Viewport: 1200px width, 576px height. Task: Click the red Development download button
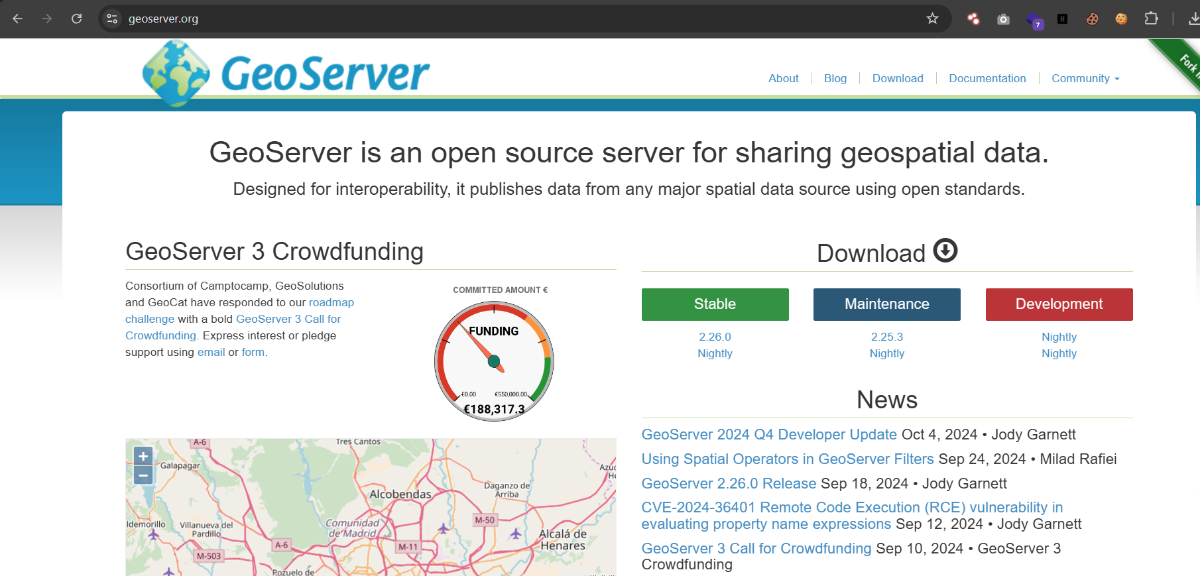[1059, 304]
